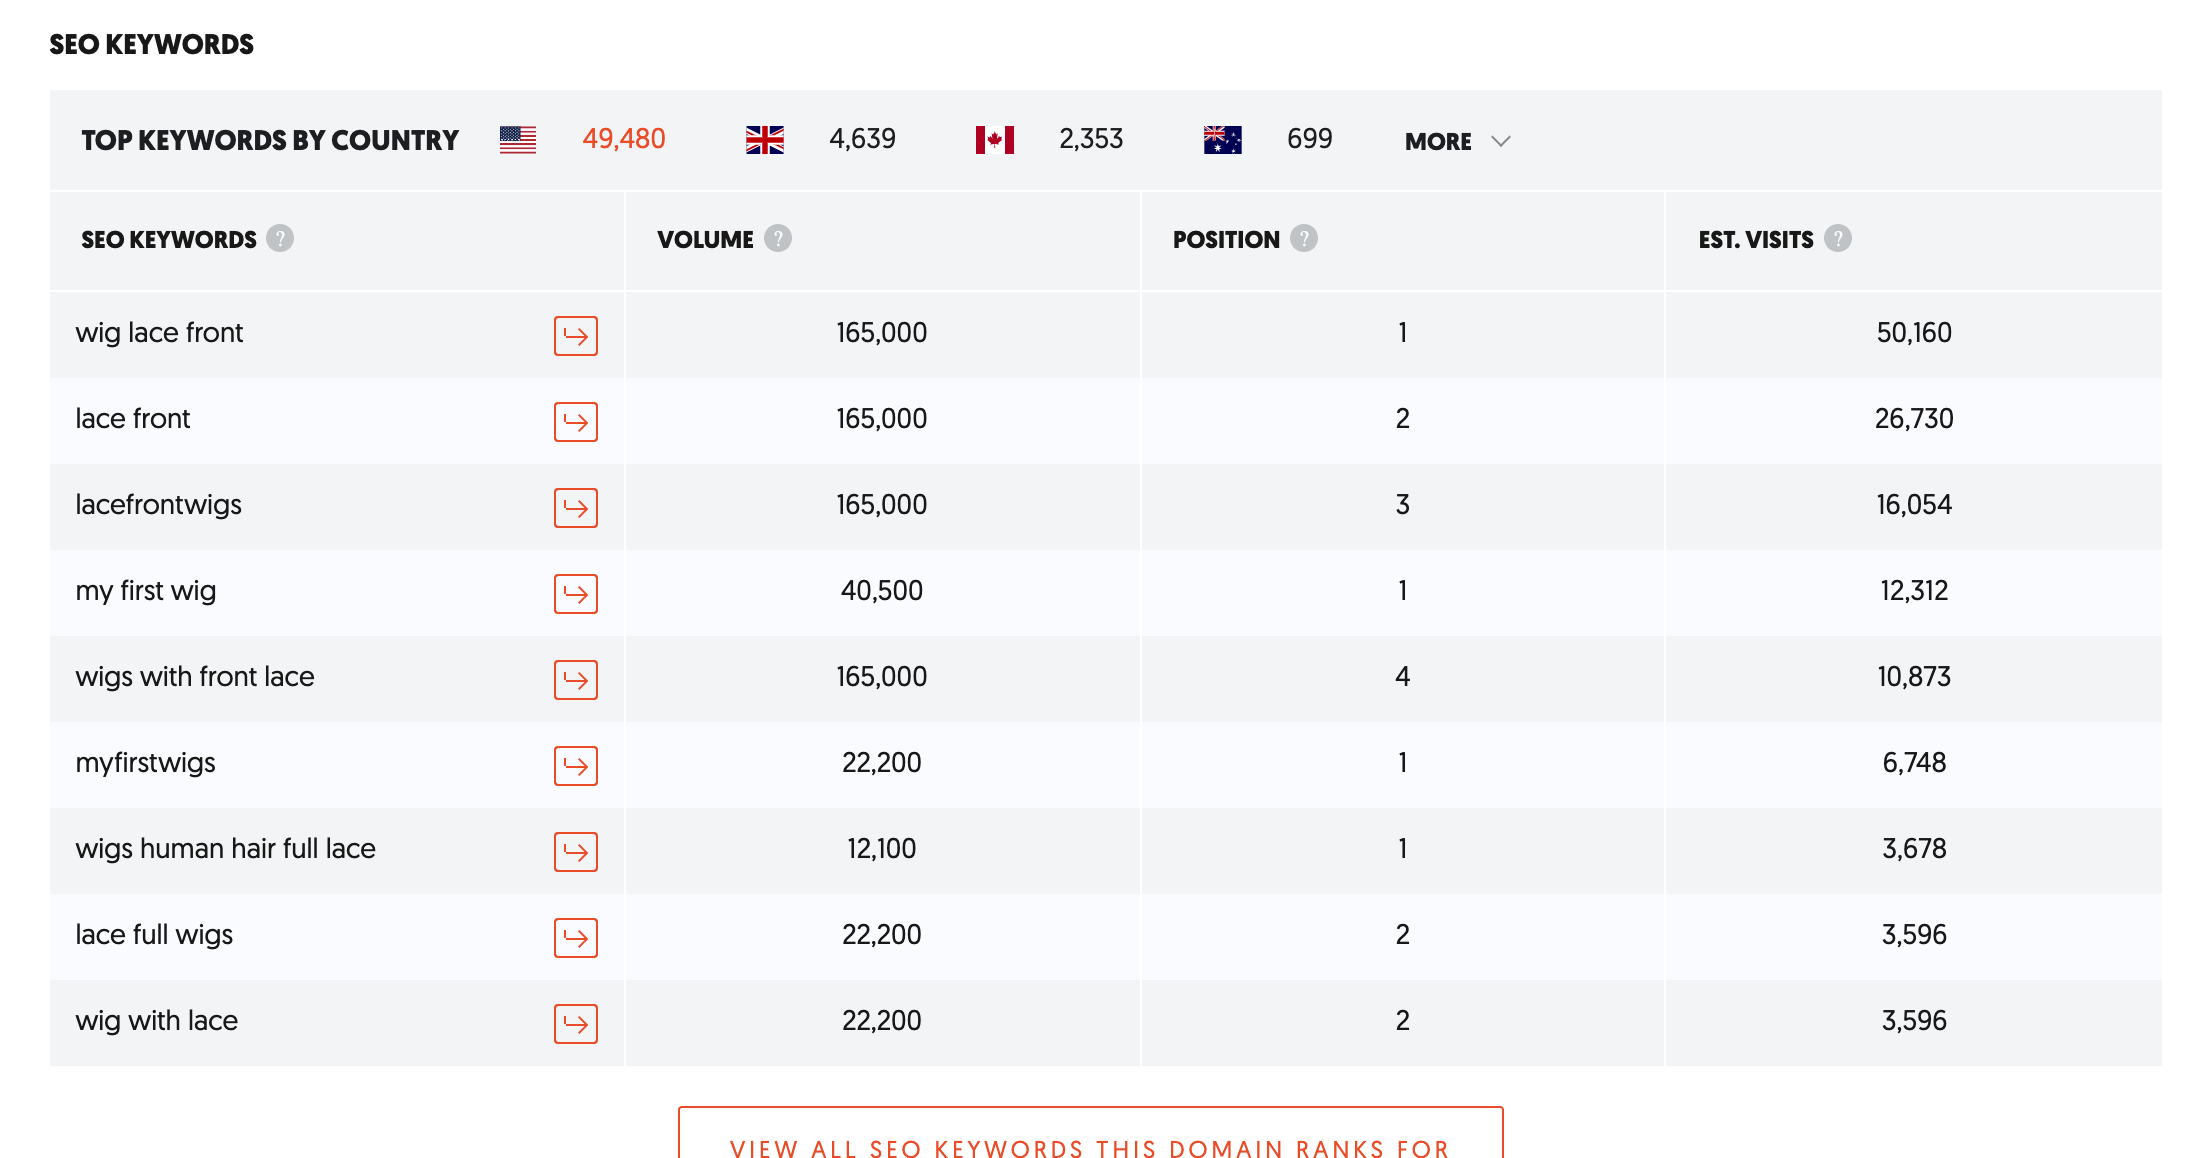
Task: Click the 'wig with lace' keyword text
Action: click(156, 1021)
